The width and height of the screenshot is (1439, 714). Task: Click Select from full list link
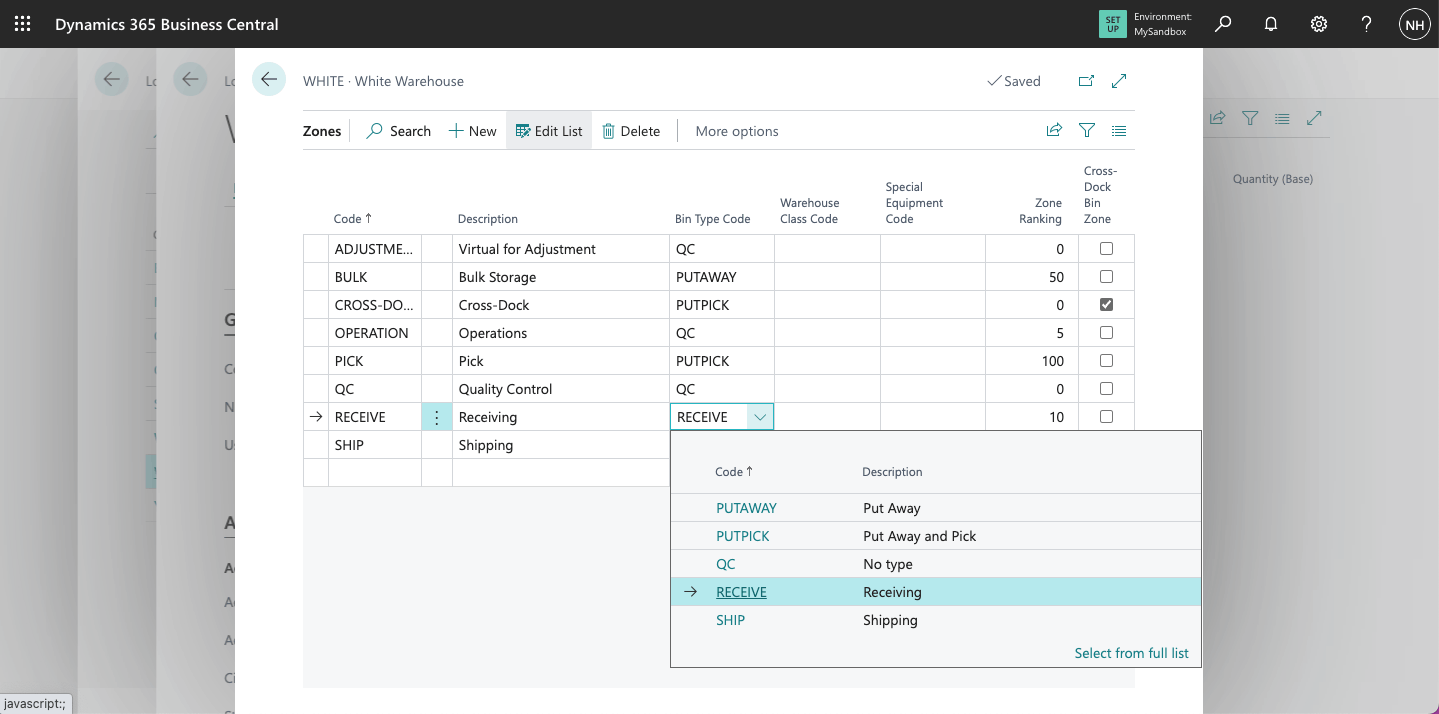pos(1131,653)
